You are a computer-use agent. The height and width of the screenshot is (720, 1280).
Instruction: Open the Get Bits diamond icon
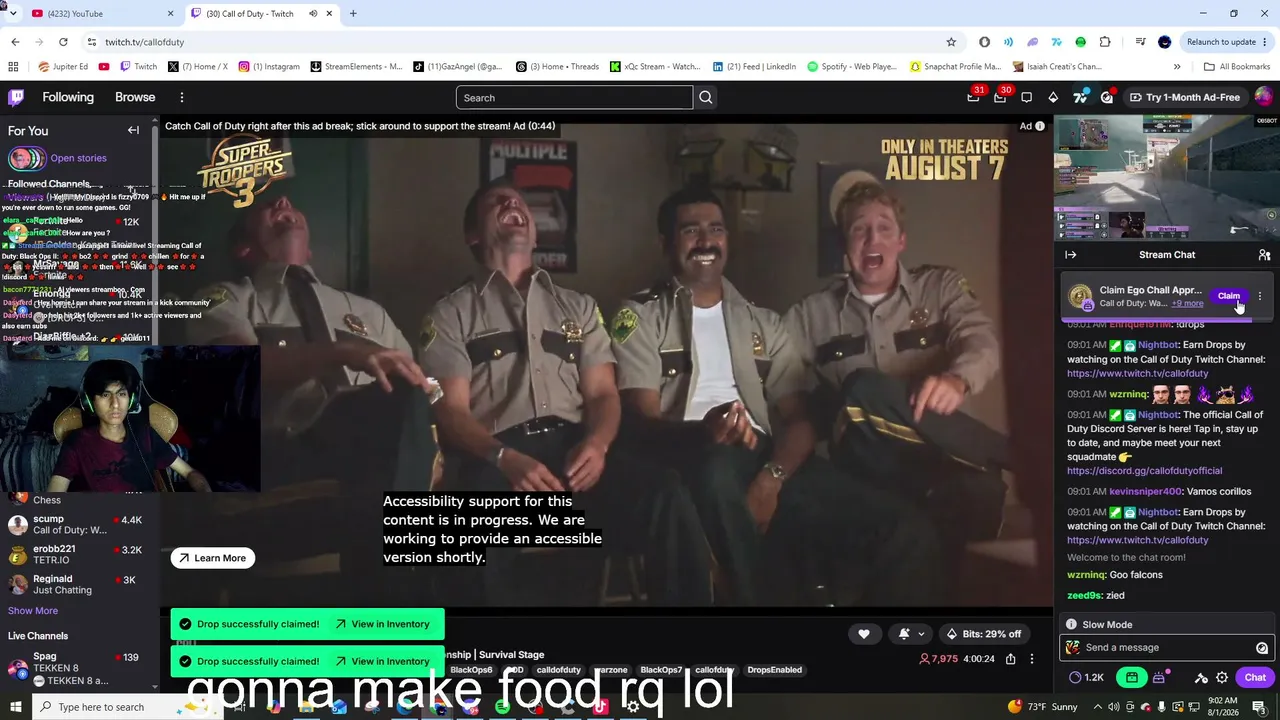coord(1053,97)
